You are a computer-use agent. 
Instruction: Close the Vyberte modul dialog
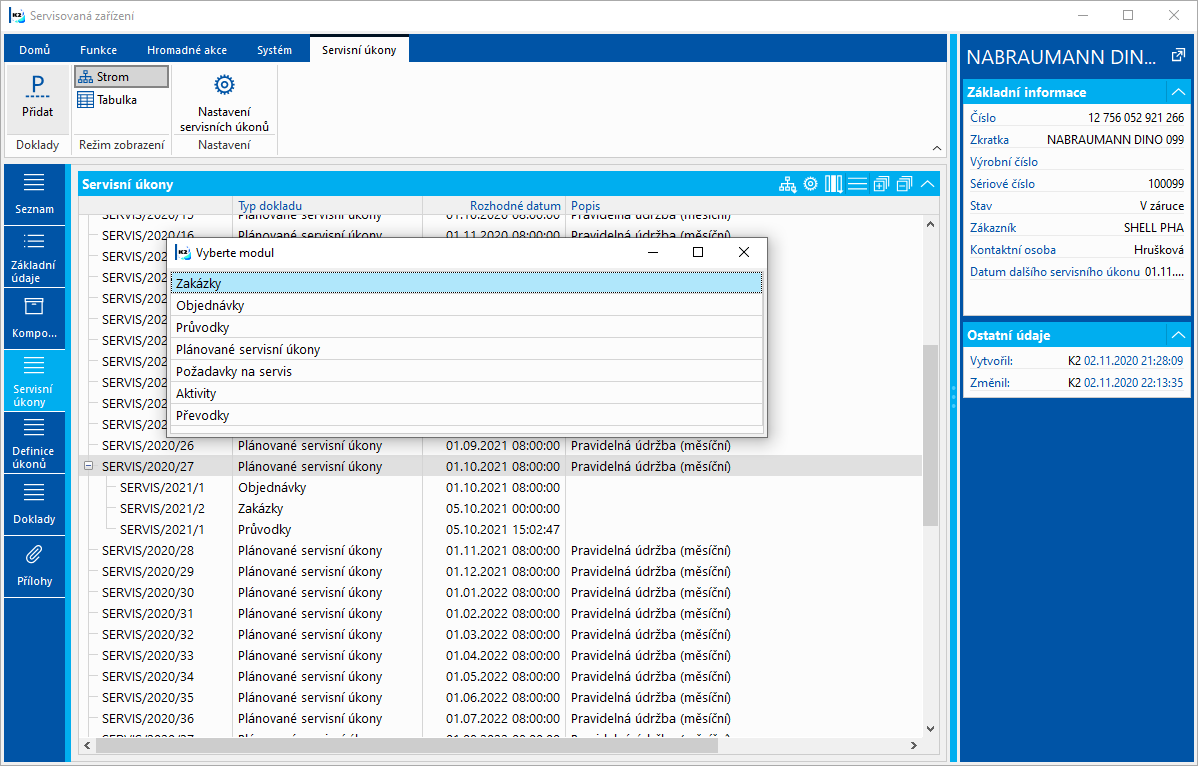pyautogui.click(x=743, y=252)
